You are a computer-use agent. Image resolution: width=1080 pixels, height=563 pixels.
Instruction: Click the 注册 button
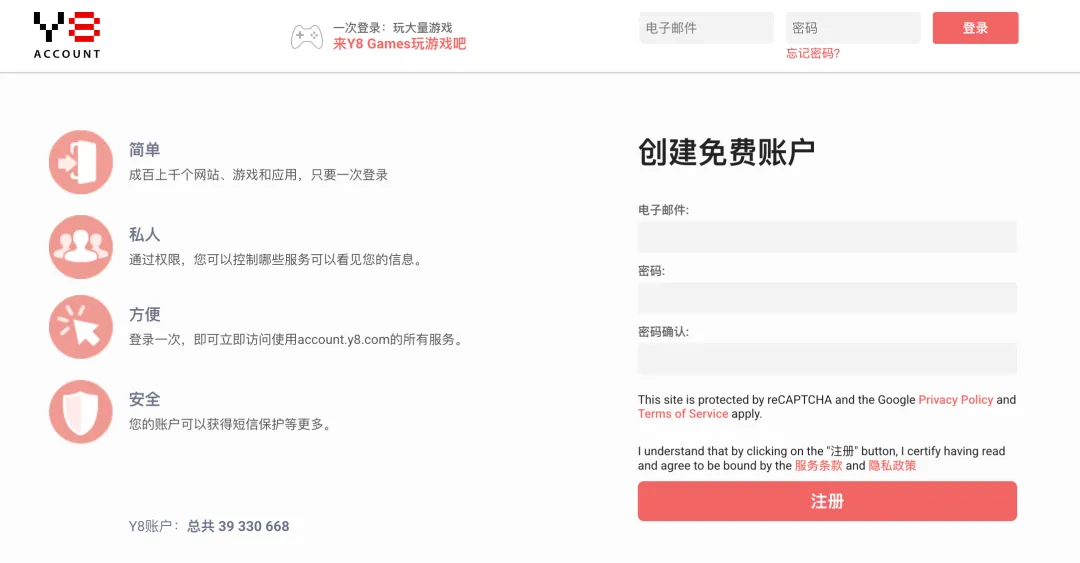pyautogui.click(x=827, y=501)
